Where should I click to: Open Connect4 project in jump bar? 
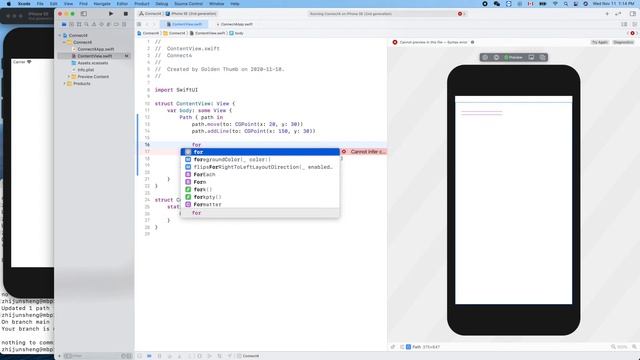click(148, 33)
